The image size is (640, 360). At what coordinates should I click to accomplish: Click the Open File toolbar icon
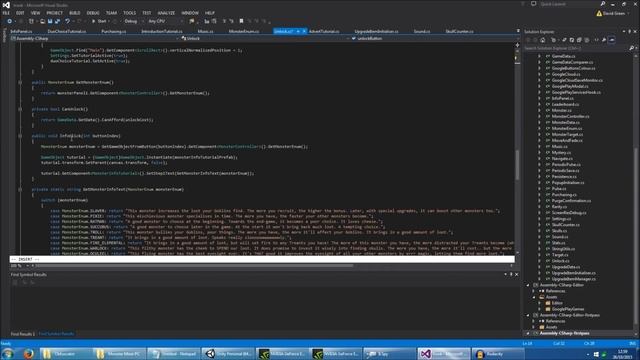42,21
